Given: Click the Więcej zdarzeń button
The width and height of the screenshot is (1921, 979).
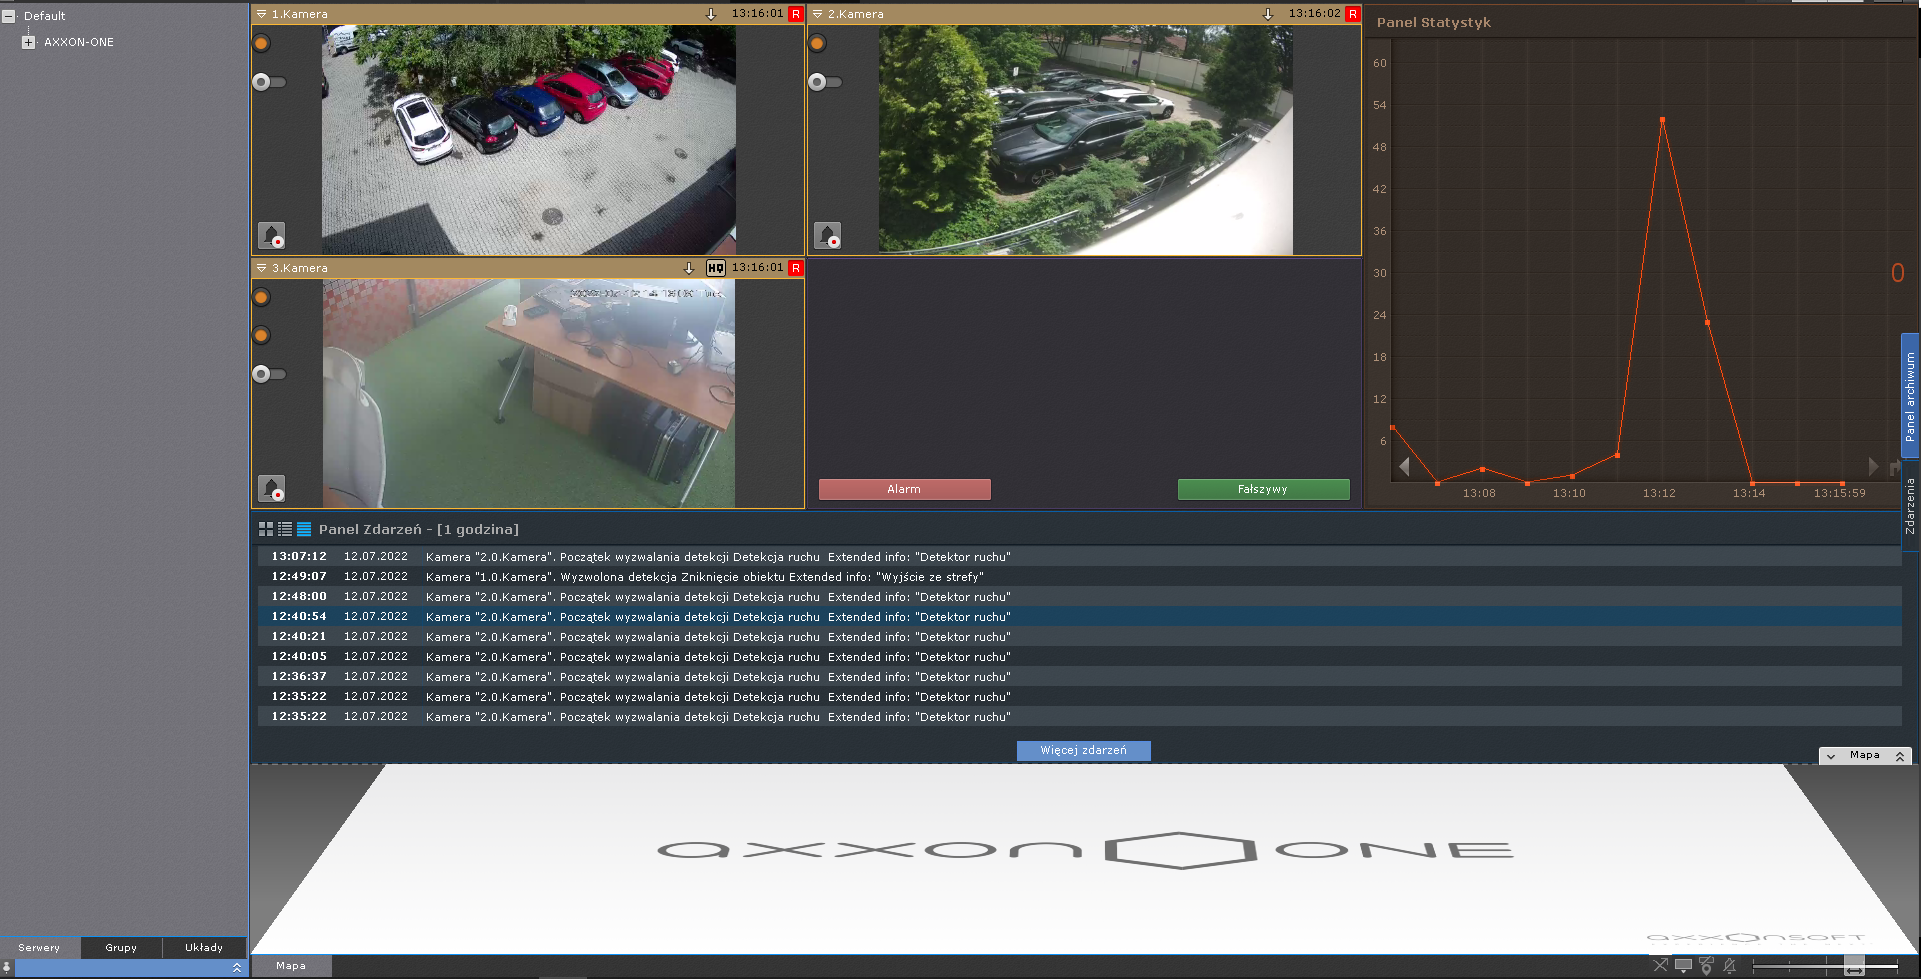Looking at the screenshot, I should point(1083,750).
